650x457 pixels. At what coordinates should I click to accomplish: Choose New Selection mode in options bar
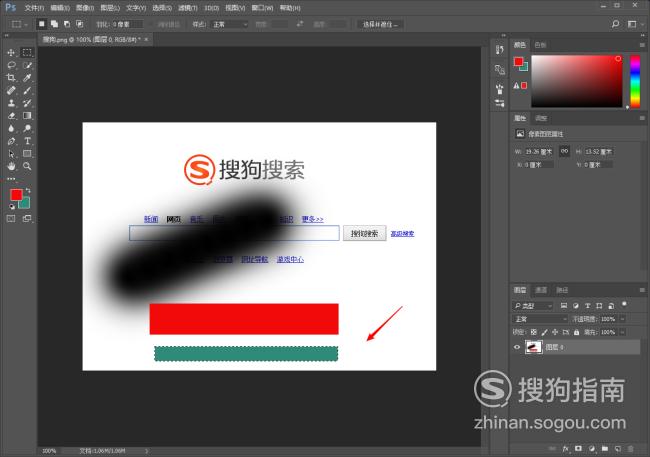[x=41, y=24]
